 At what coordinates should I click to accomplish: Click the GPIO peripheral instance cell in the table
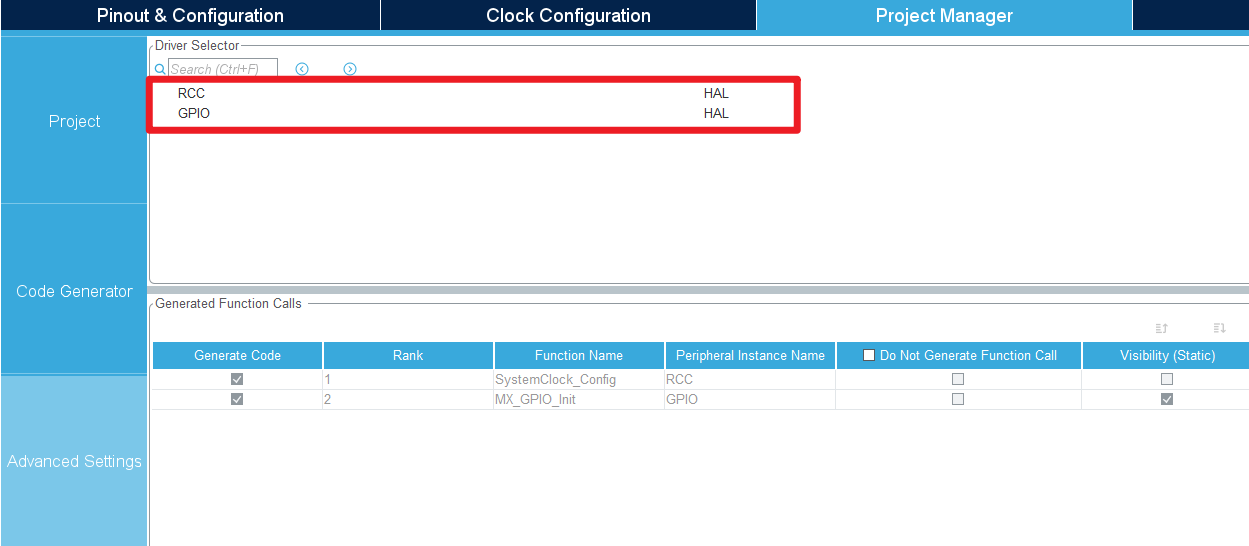pyautogui.click(x=750, y=399)
